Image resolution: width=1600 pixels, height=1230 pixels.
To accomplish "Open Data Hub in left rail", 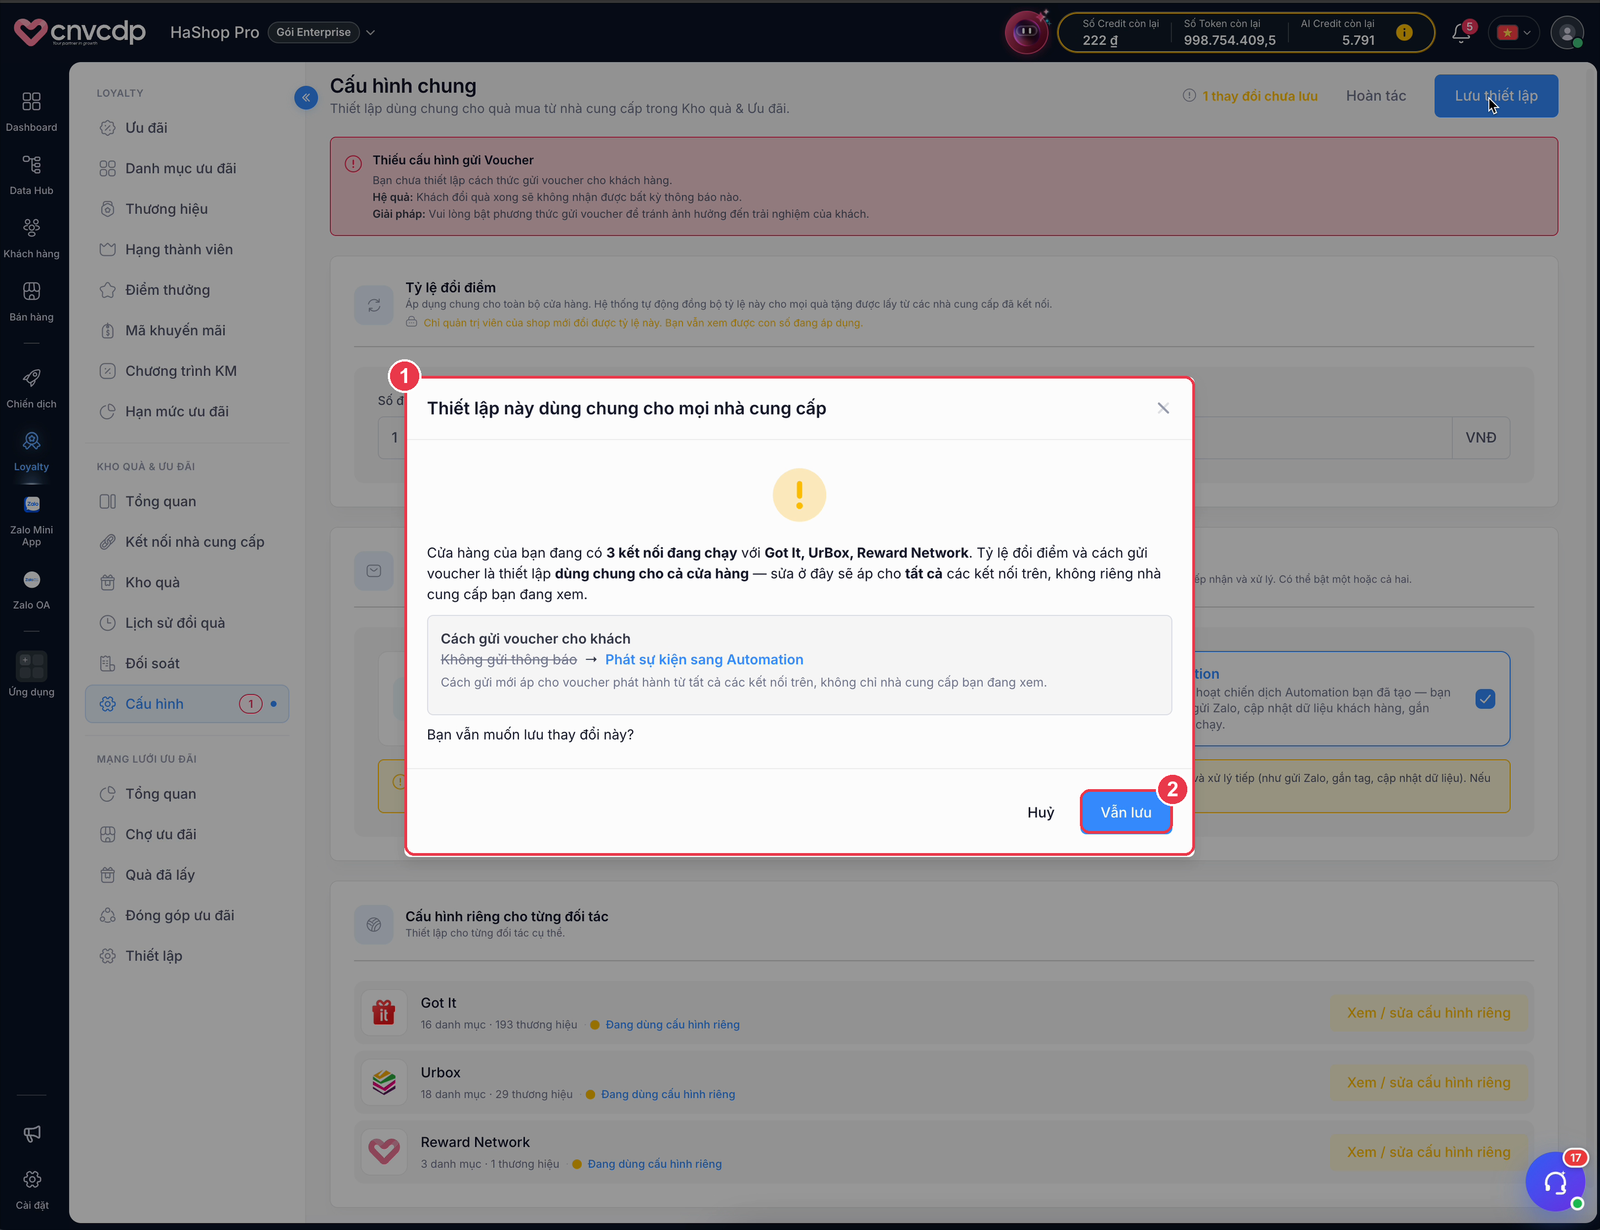I will [x=32, y=174].
